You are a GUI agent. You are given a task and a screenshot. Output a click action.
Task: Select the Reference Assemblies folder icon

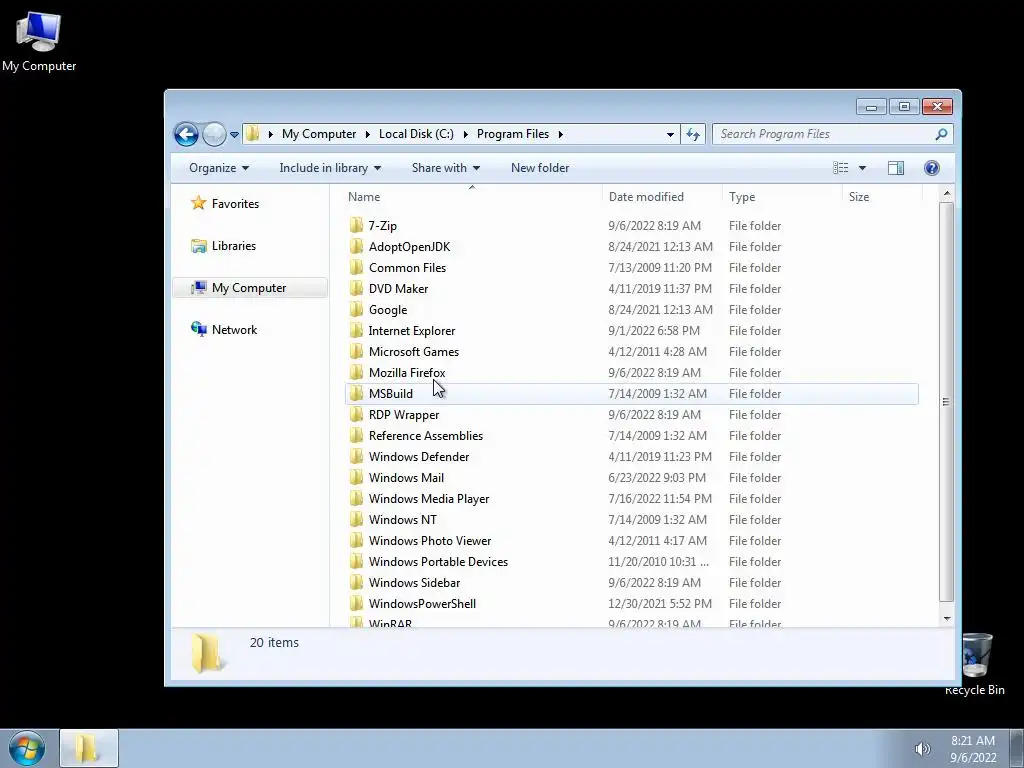356,436
